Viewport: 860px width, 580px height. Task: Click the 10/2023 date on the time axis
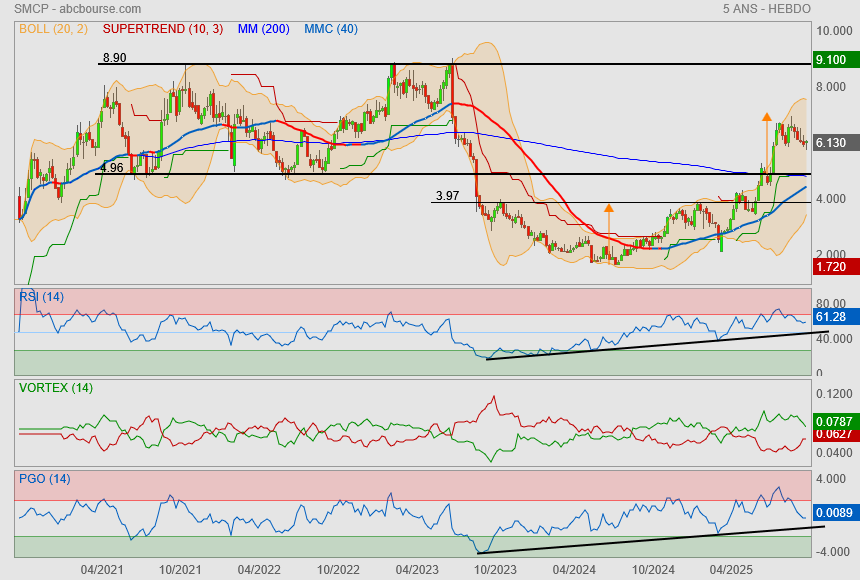pyautogui.click(x=494, y=569)
